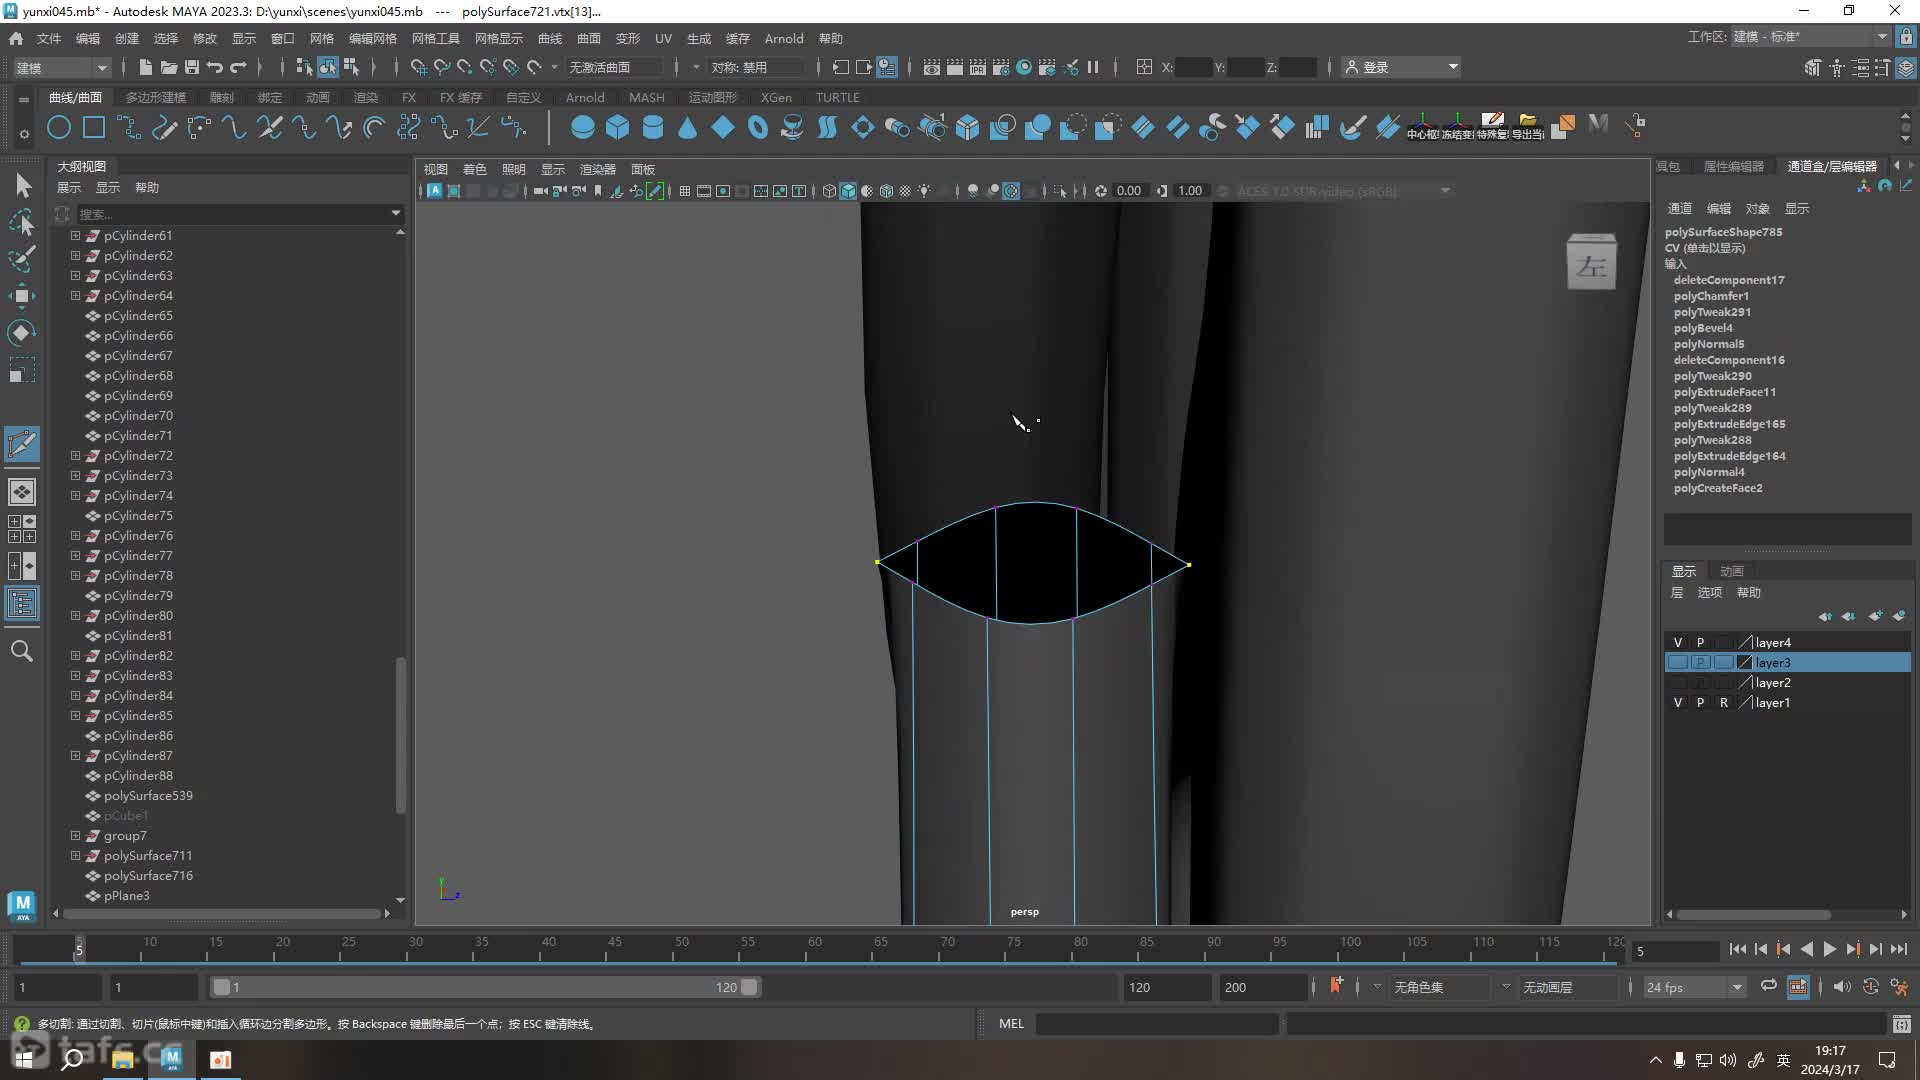Image resolution: width=1920 pixels, height=1080 pixels.
Task: Open the 文件 menu
Action: click(49, 38)
